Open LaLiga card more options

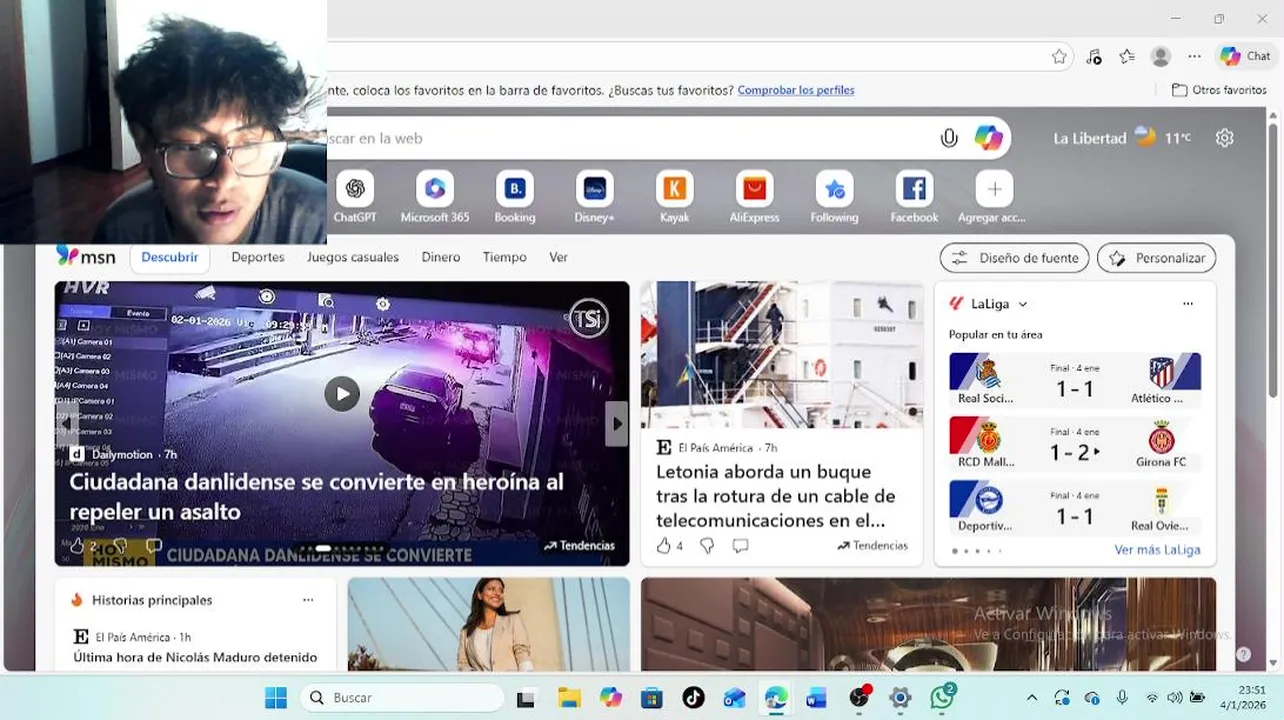(x=1188, y=304)
